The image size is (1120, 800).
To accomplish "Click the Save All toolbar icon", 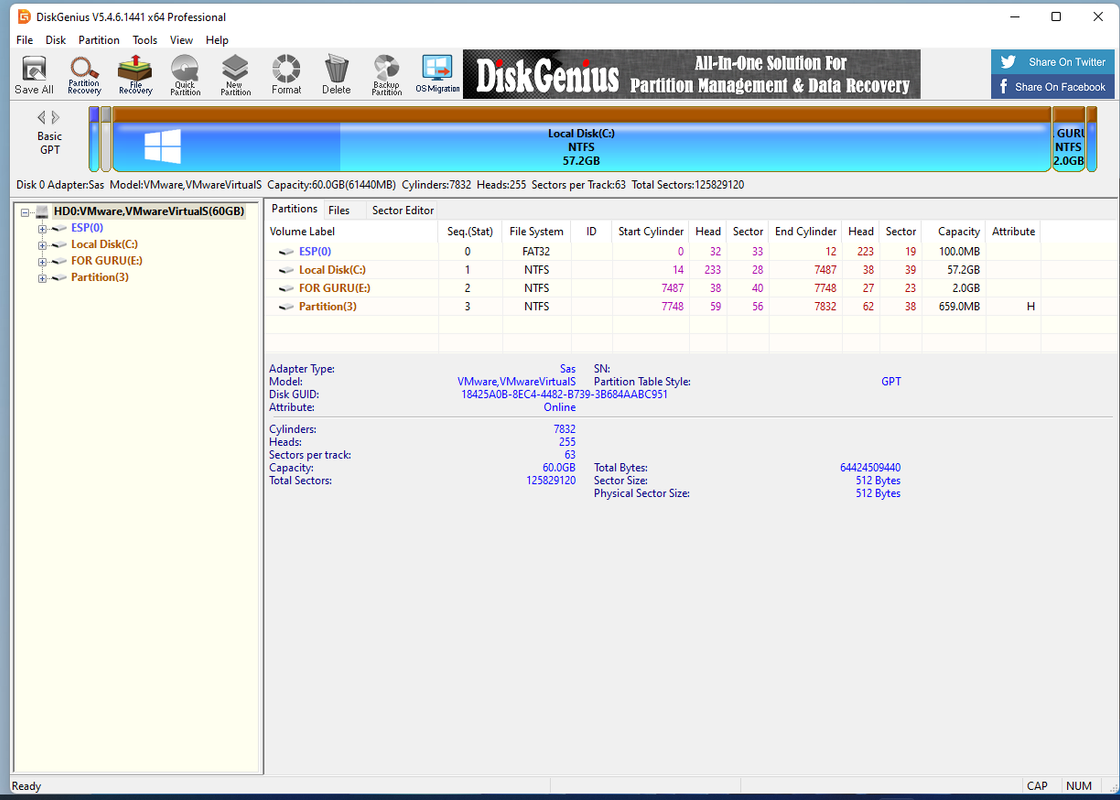I will (34, 75).
